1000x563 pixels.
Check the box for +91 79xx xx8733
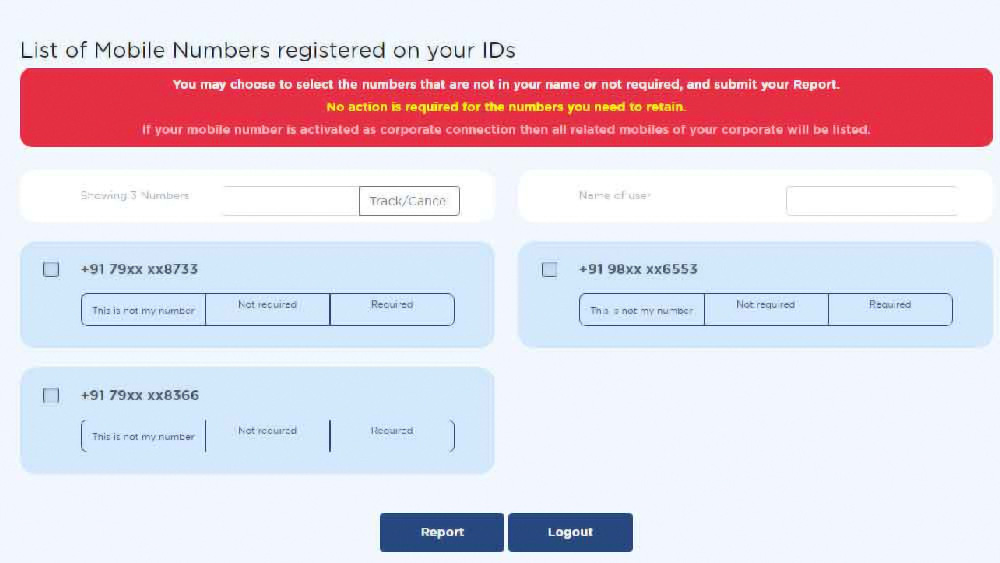51,269
